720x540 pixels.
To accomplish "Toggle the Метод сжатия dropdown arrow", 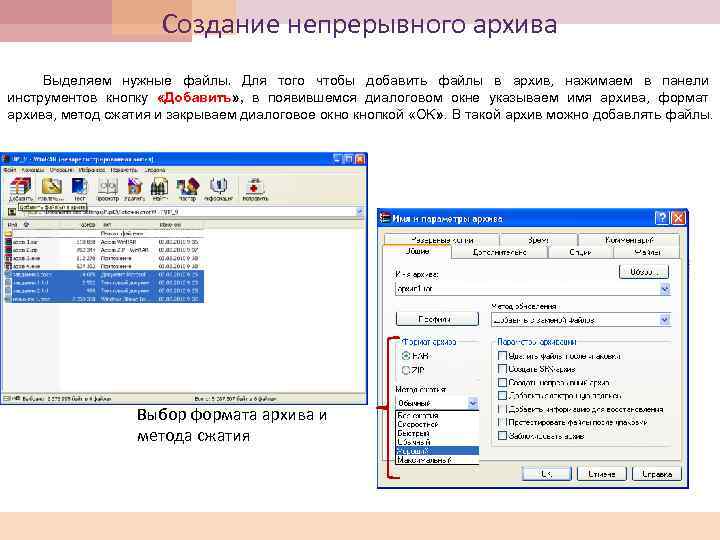I will (473, 403).
